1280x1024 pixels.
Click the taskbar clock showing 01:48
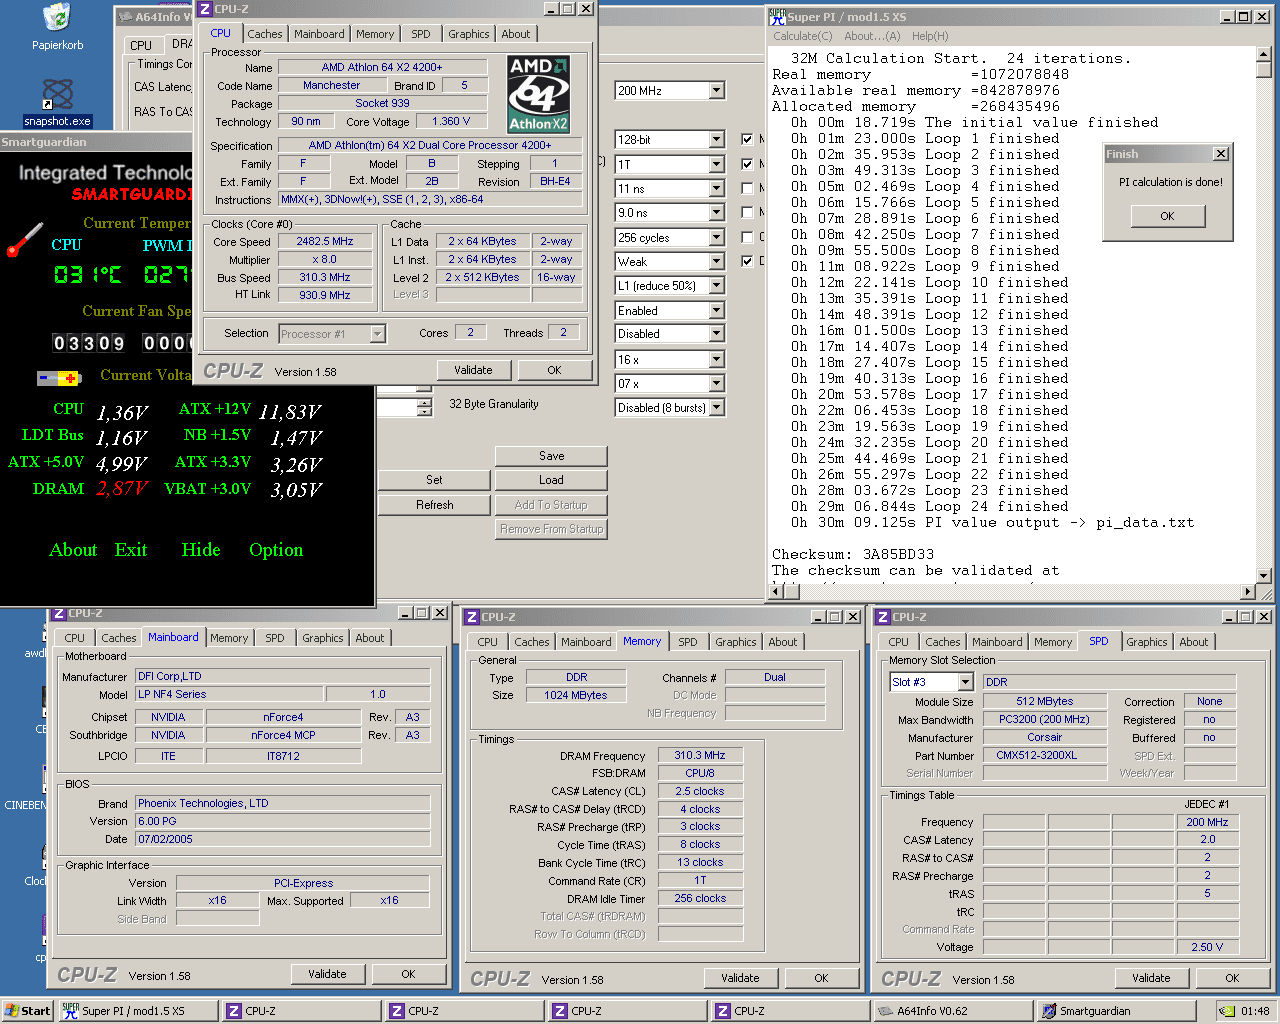[x=1255, y=1011]
